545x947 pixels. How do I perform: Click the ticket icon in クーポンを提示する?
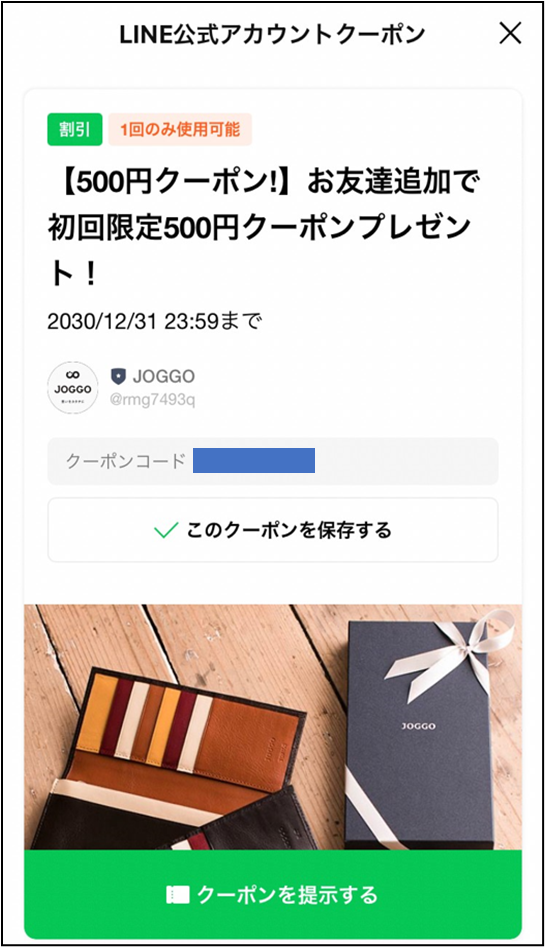(x=178, y=894)
